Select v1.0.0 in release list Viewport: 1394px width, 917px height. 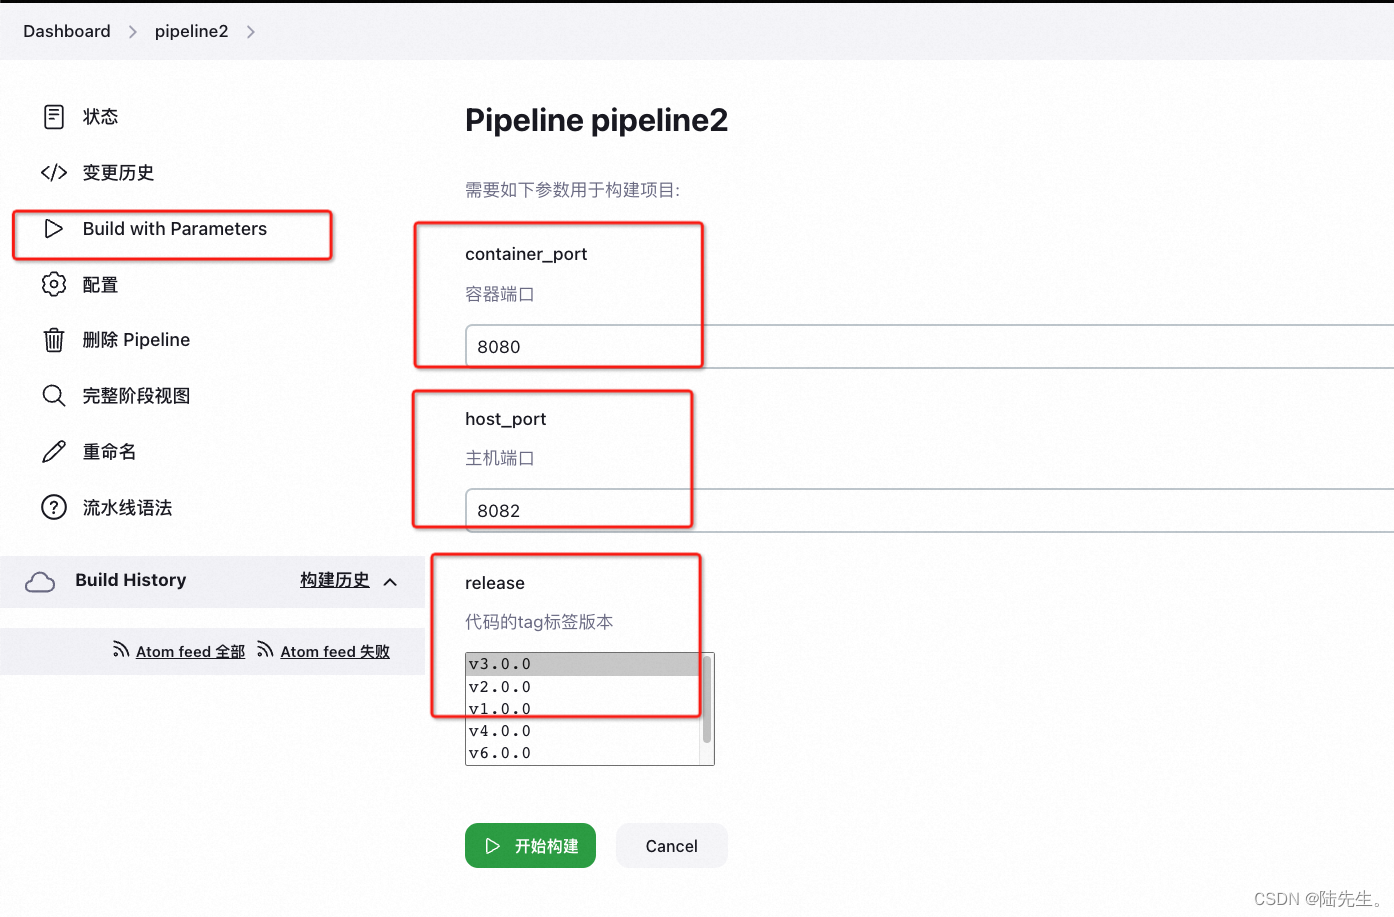tap(584, 709)
